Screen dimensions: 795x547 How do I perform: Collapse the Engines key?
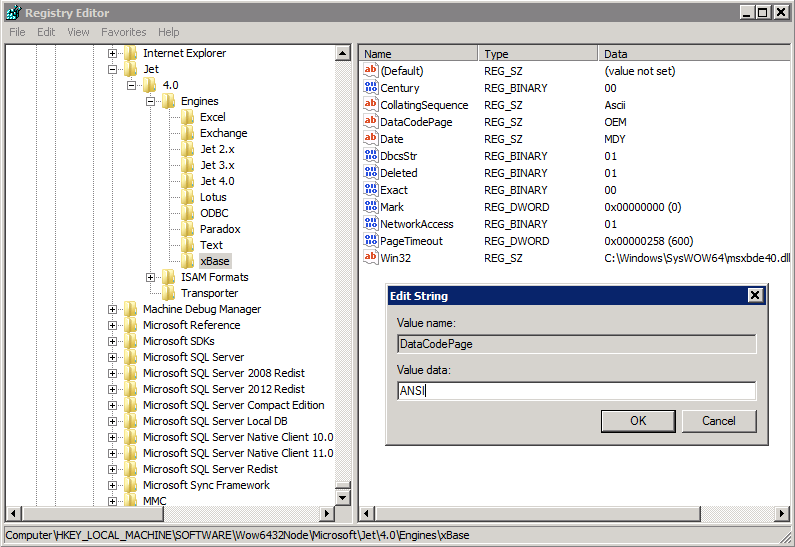tap(150, 101)
